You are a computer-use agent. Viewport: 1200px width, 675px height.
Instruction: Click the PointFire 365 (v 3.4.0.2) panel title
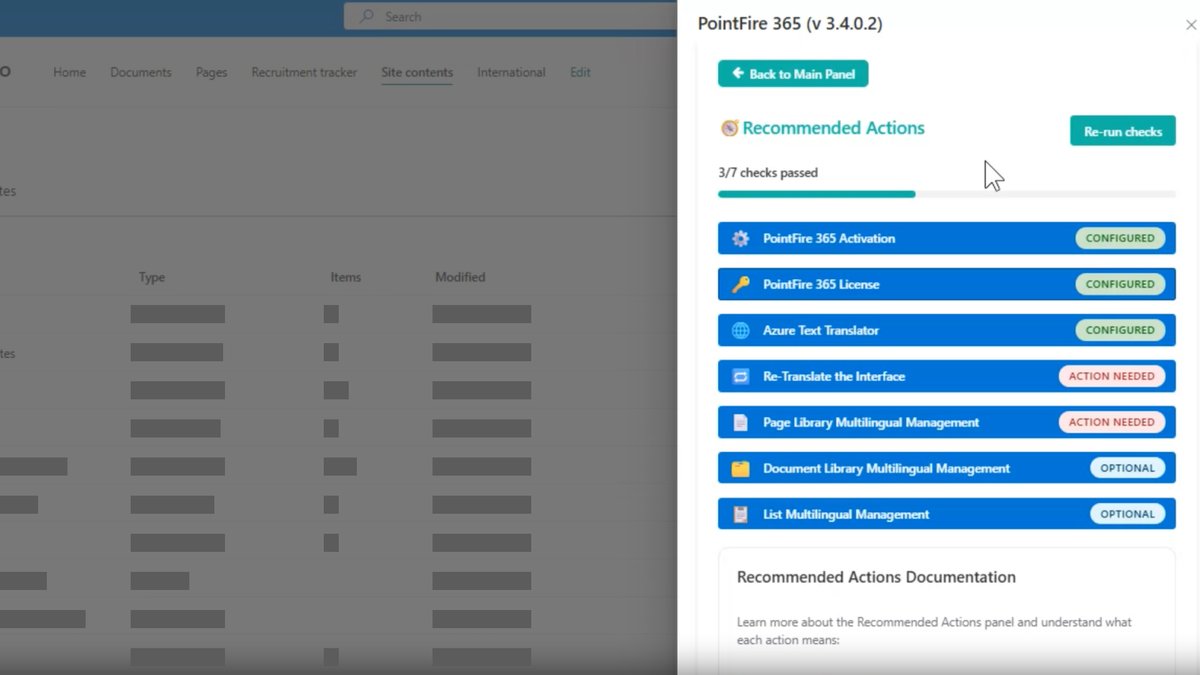(790, 23)
